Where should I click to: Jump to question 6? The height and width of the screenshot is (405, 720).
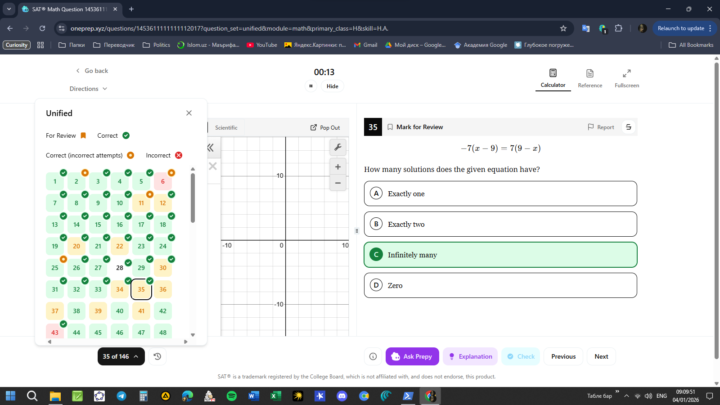[163, 181]
